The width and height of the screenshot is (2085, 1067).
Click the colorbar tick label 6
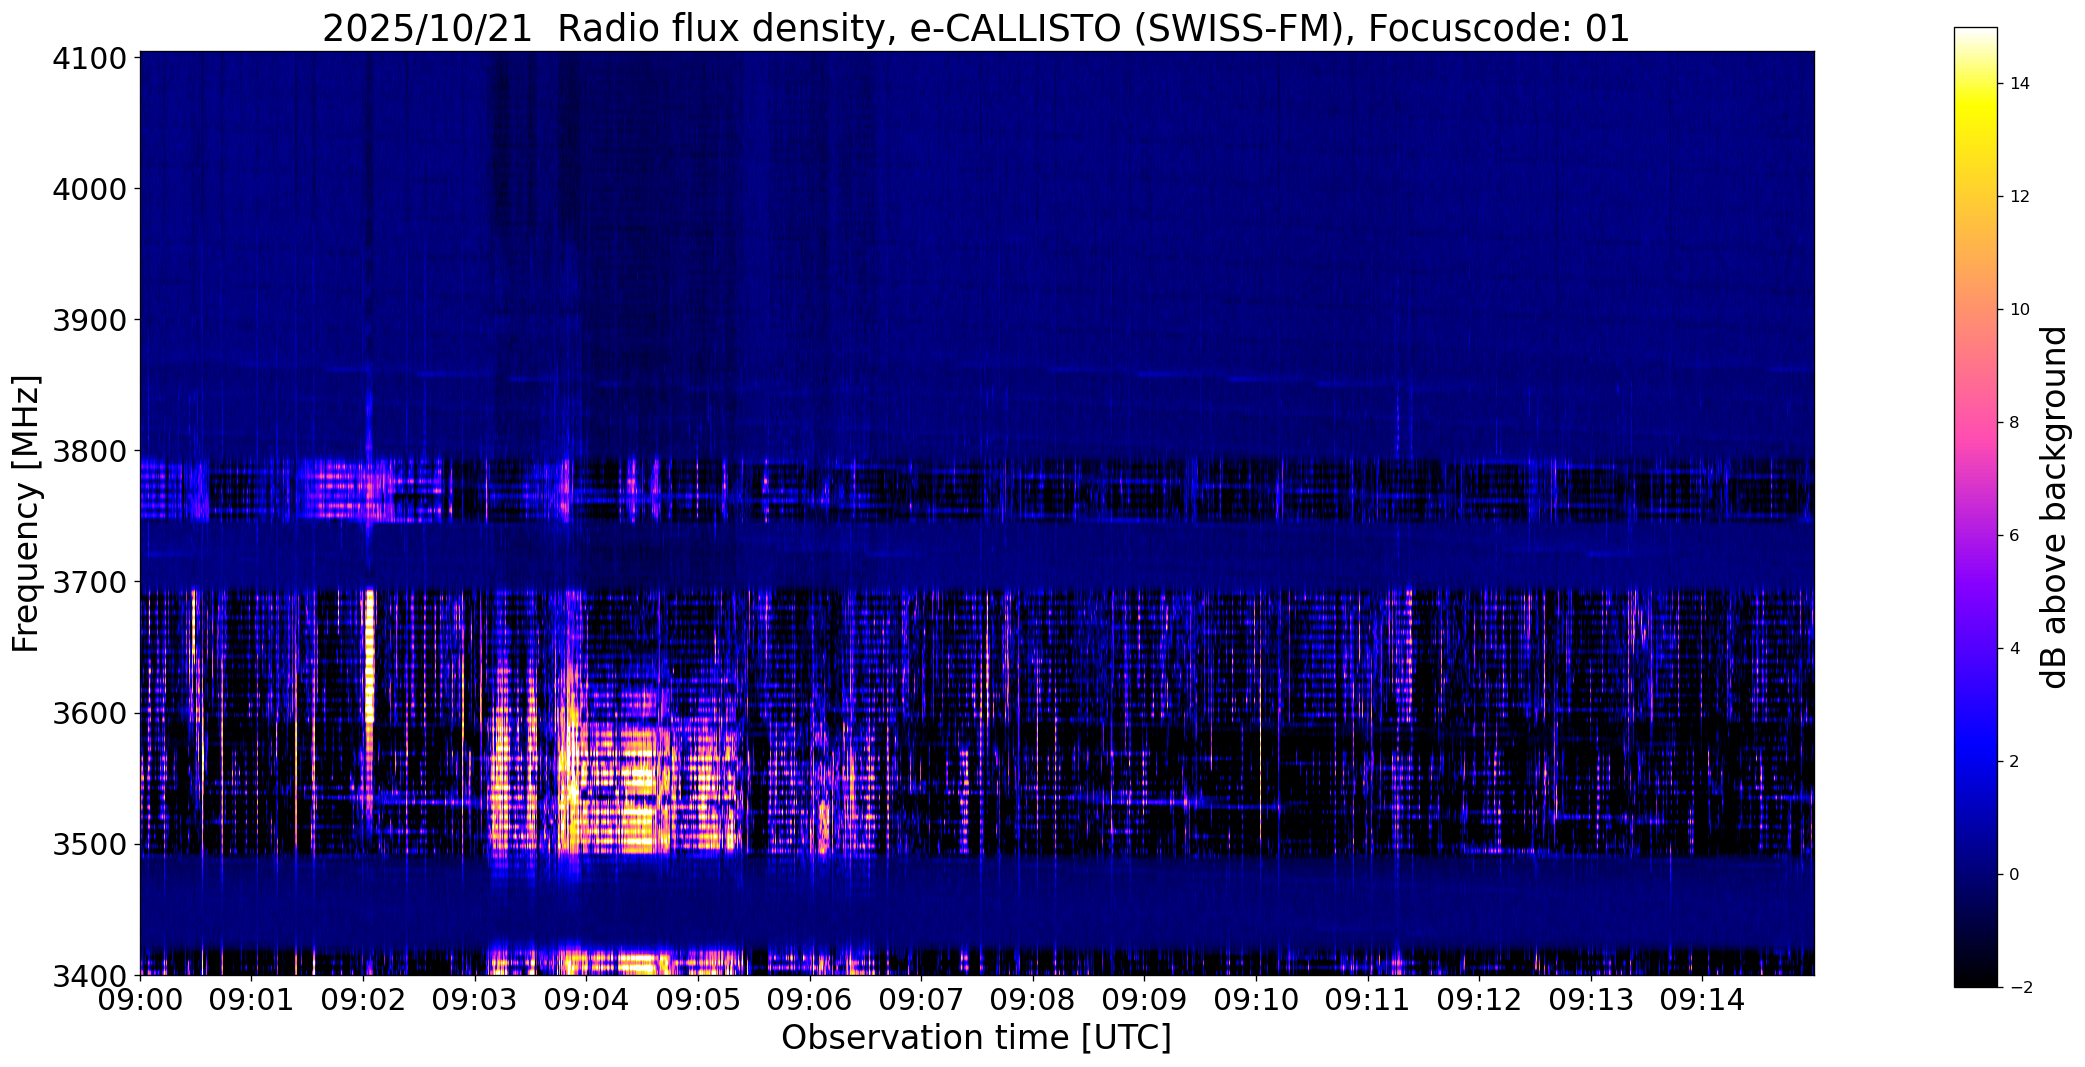click(x=2014, y=536)
